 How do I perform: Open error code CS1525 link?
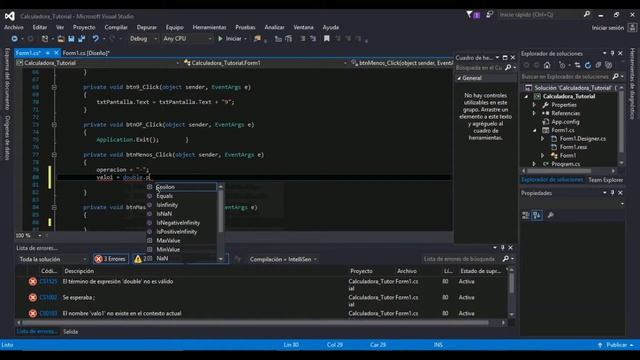tap(49, 282)
